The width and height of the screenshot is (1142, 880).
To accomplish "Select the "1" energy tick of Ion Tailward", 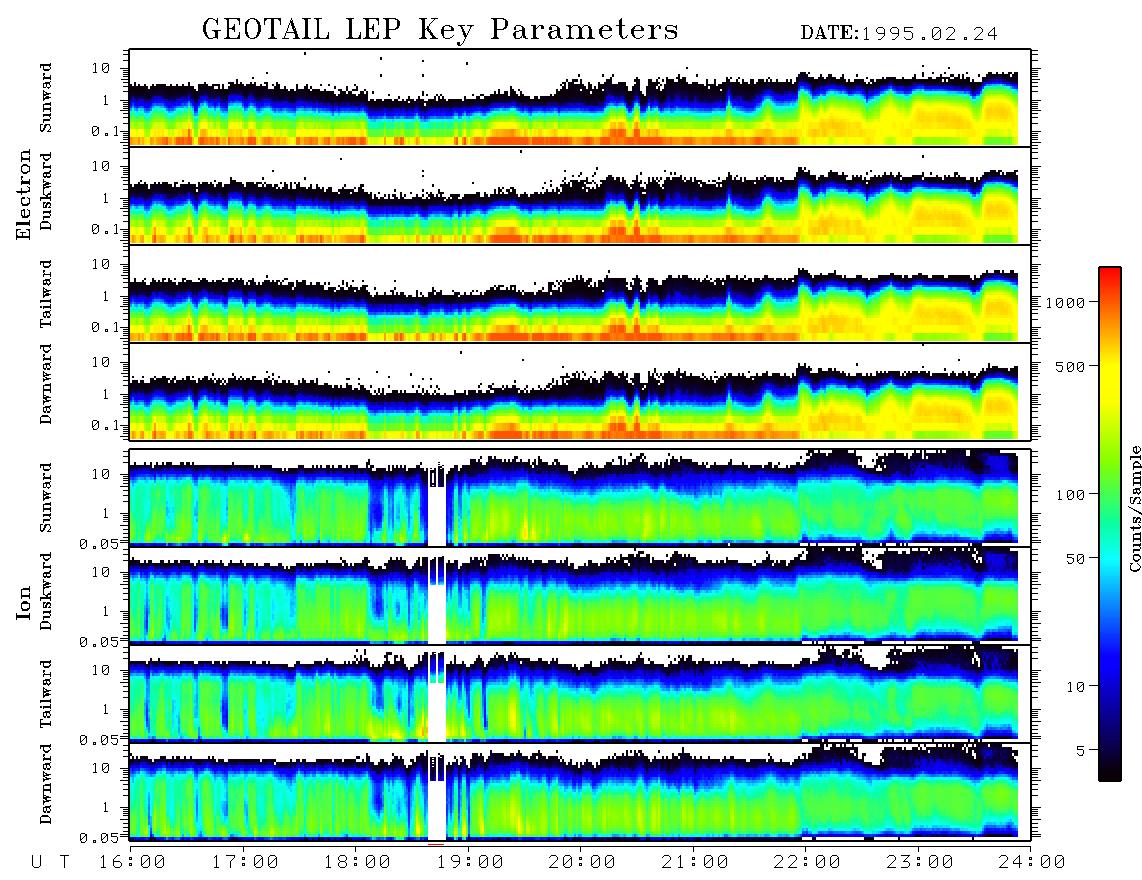I will tap(106, 710).
